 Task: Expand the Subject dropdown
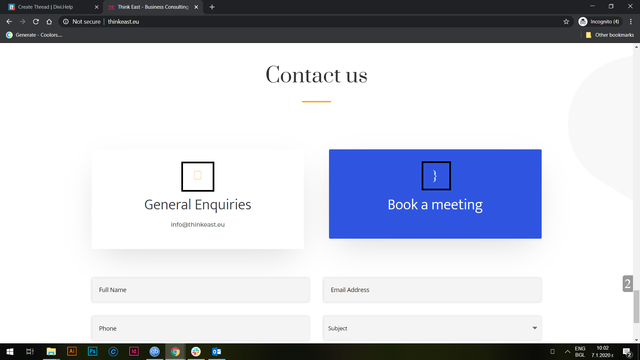point(432,328)
